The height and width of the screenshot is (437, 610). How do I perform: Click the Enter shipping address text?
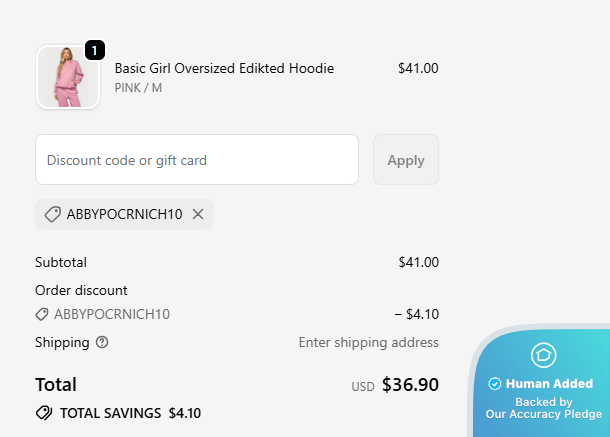click(368, 342)
